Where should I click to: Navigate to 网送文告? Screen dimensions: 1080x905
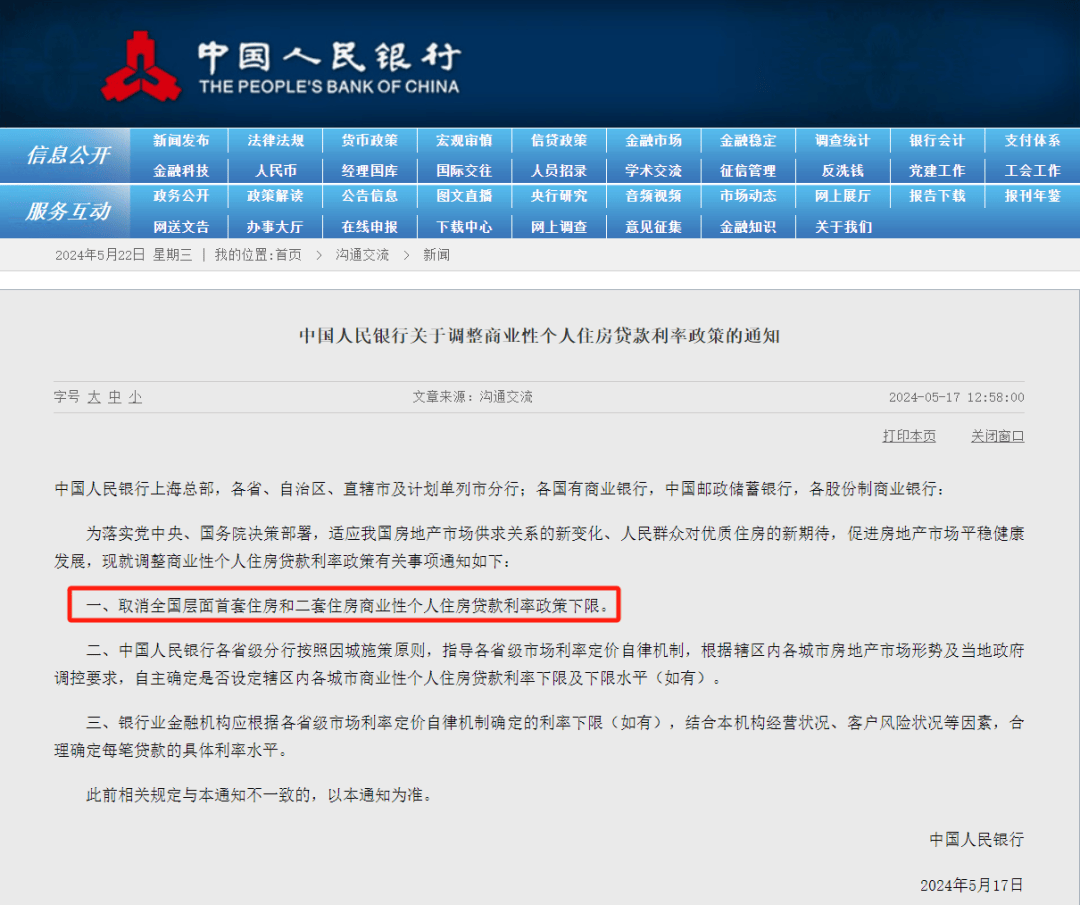[x=180, y=227]
